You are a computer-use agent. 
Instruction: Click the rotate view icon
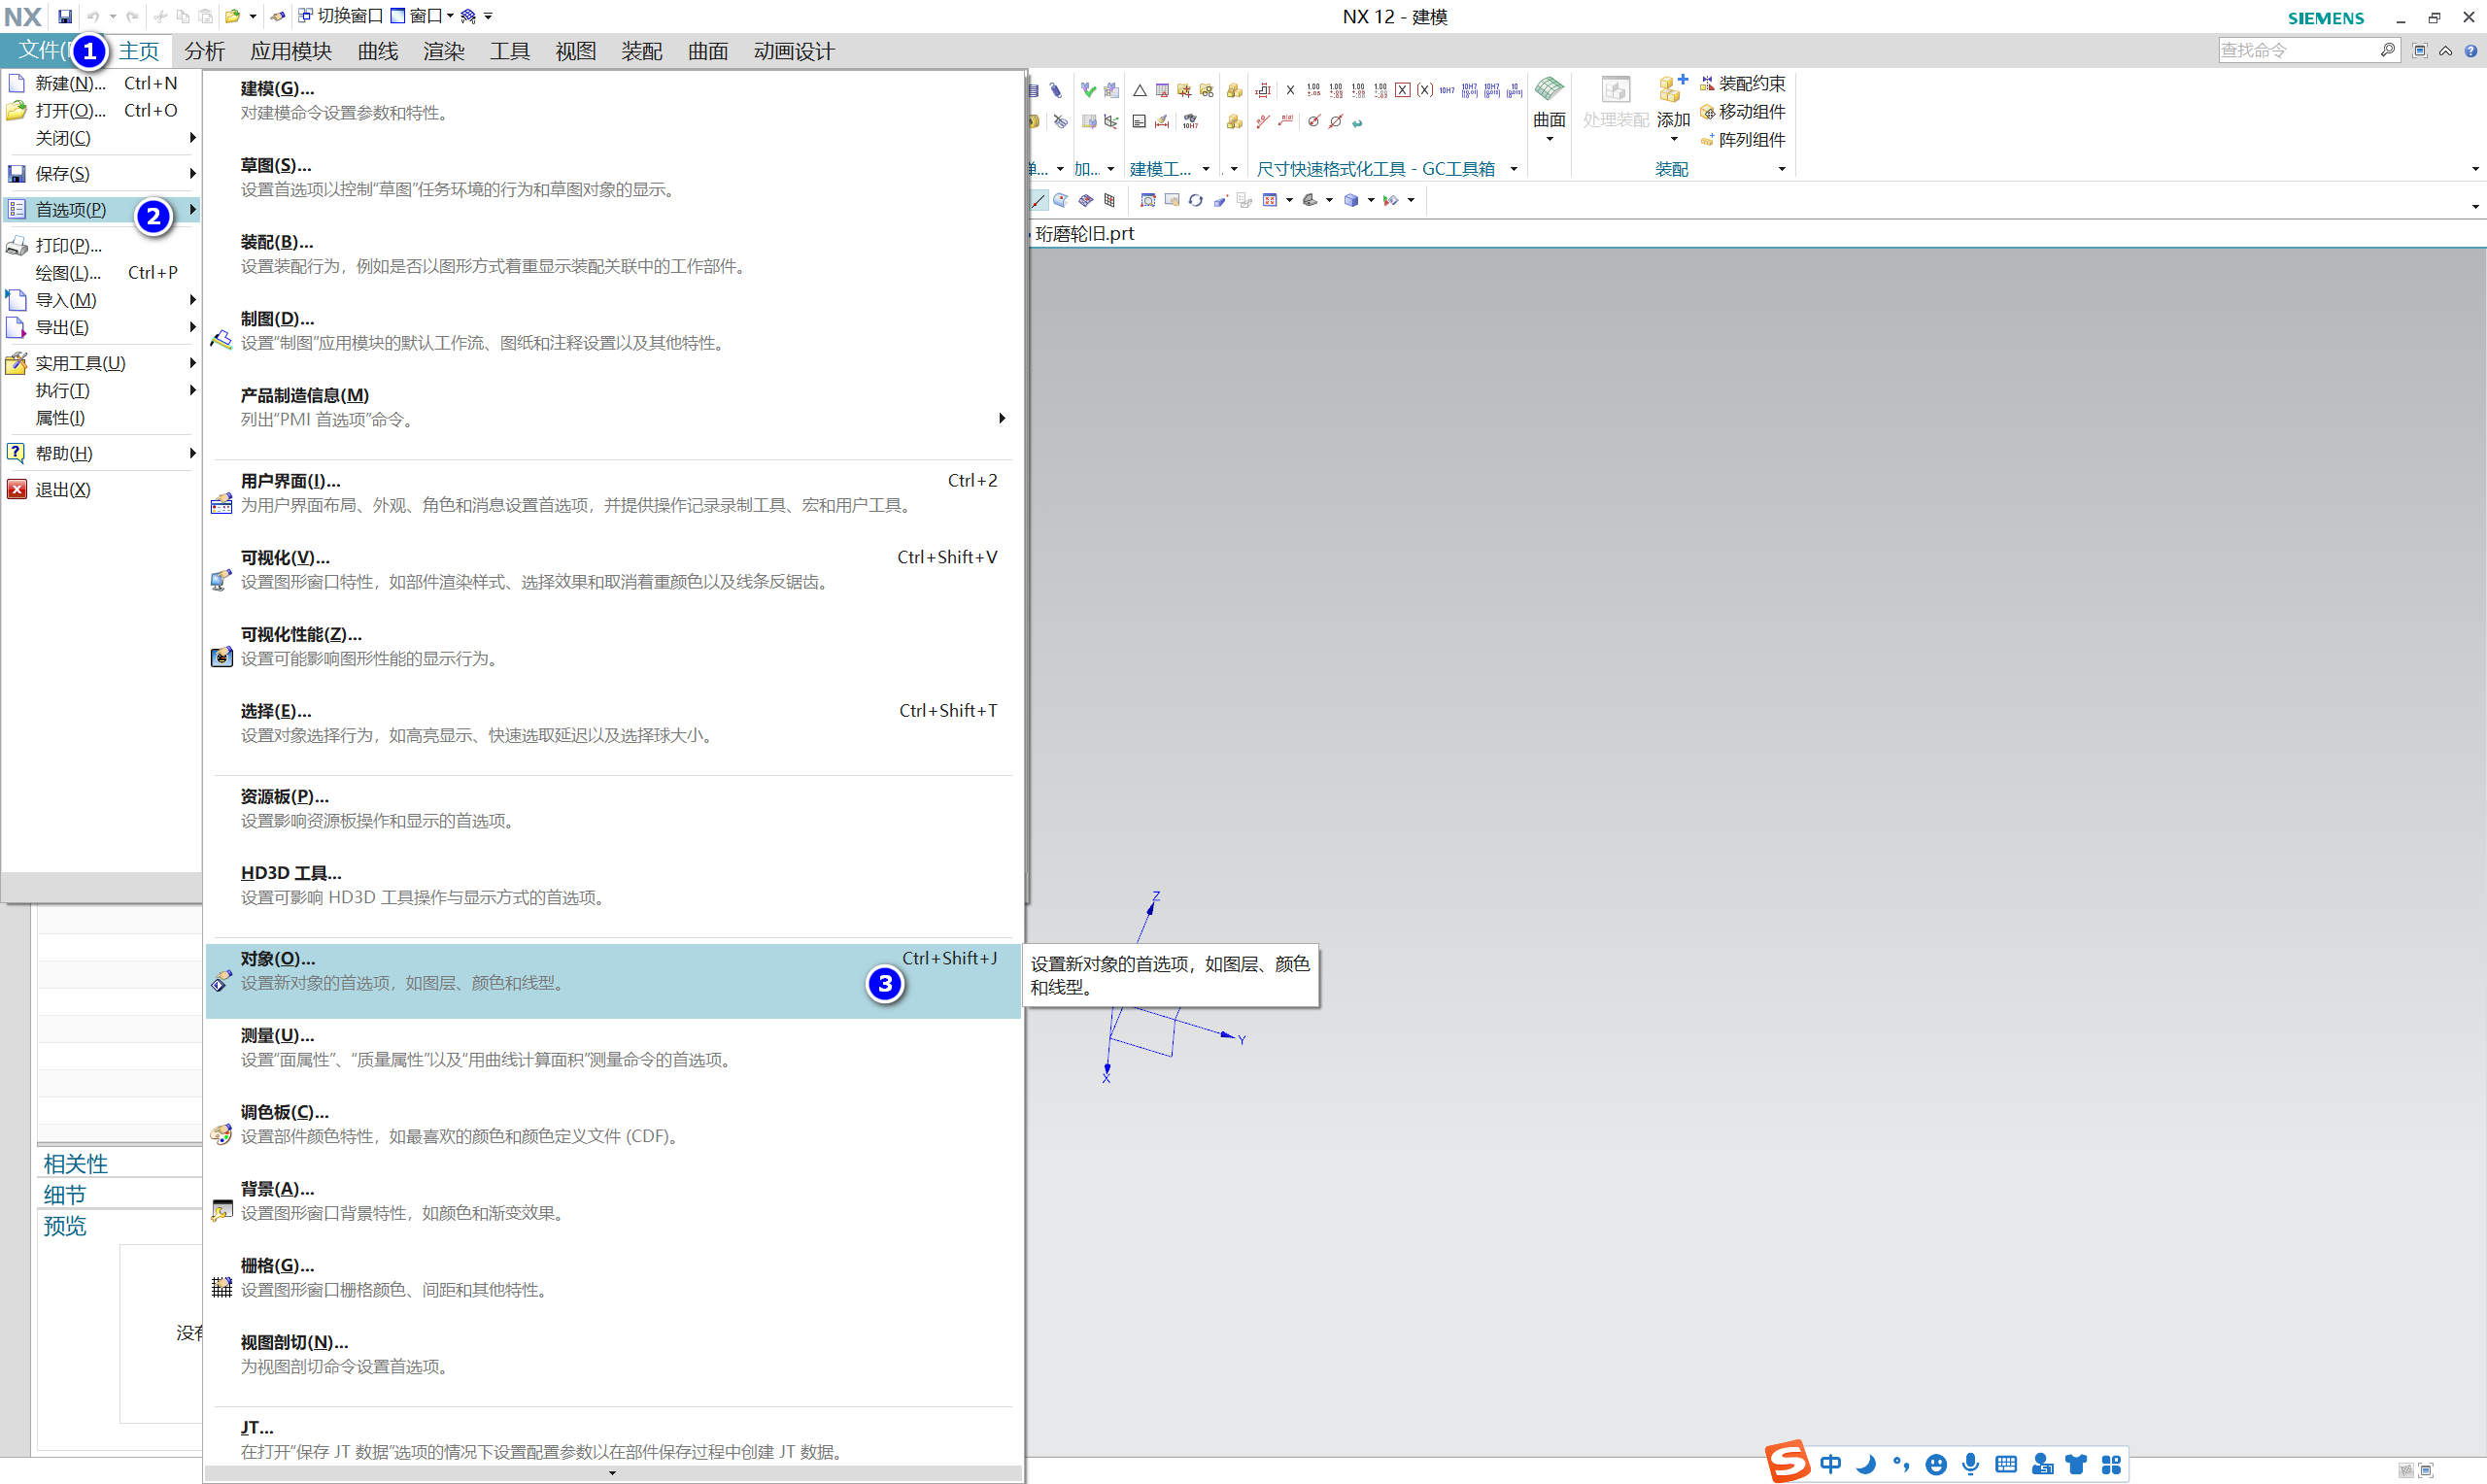[x=1195, y=201]
